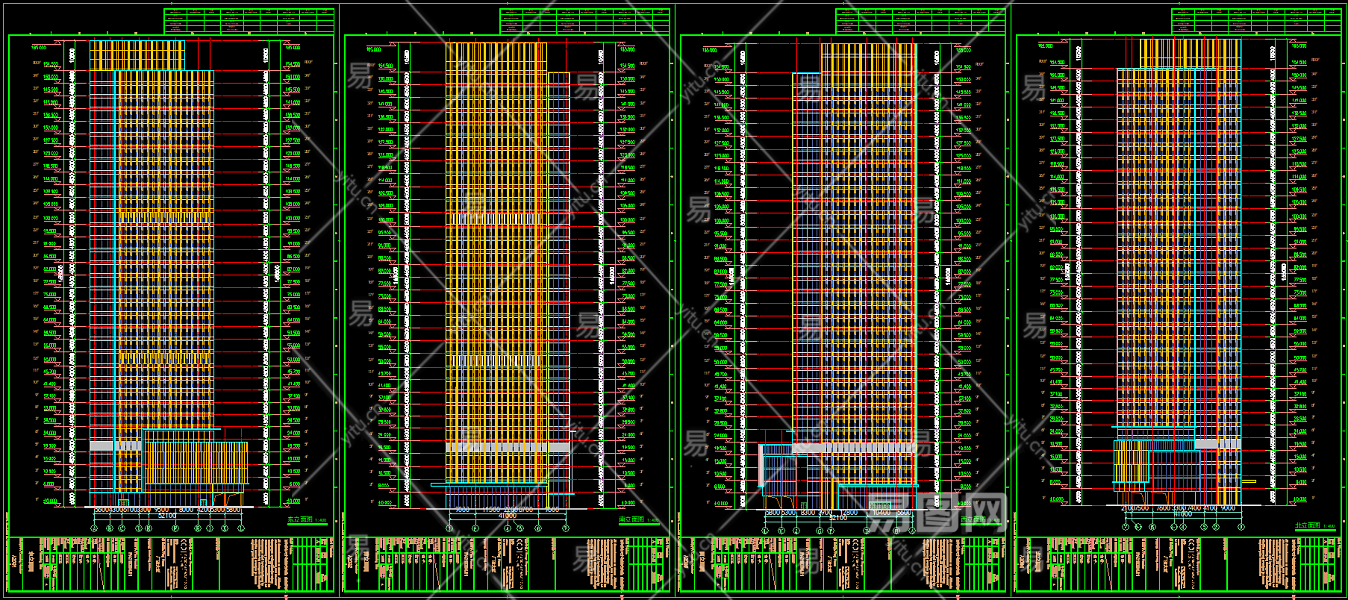This screenshot has width=1348, height=600.
Task: Click the revision table above the fourth sheet
Action: click(x=1256, y=21)
